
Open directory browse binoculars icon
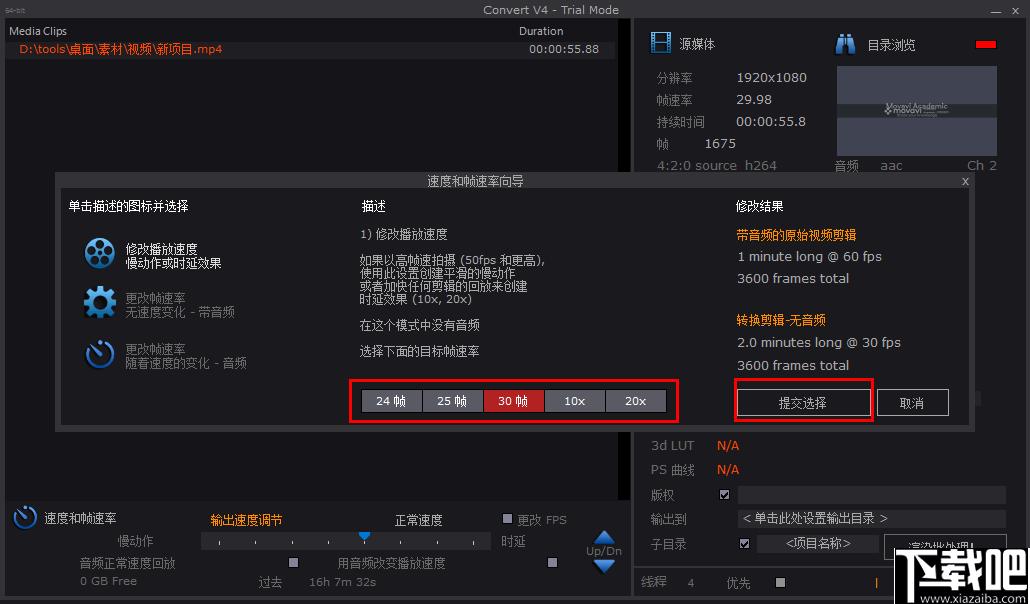(x=845, y=44)
